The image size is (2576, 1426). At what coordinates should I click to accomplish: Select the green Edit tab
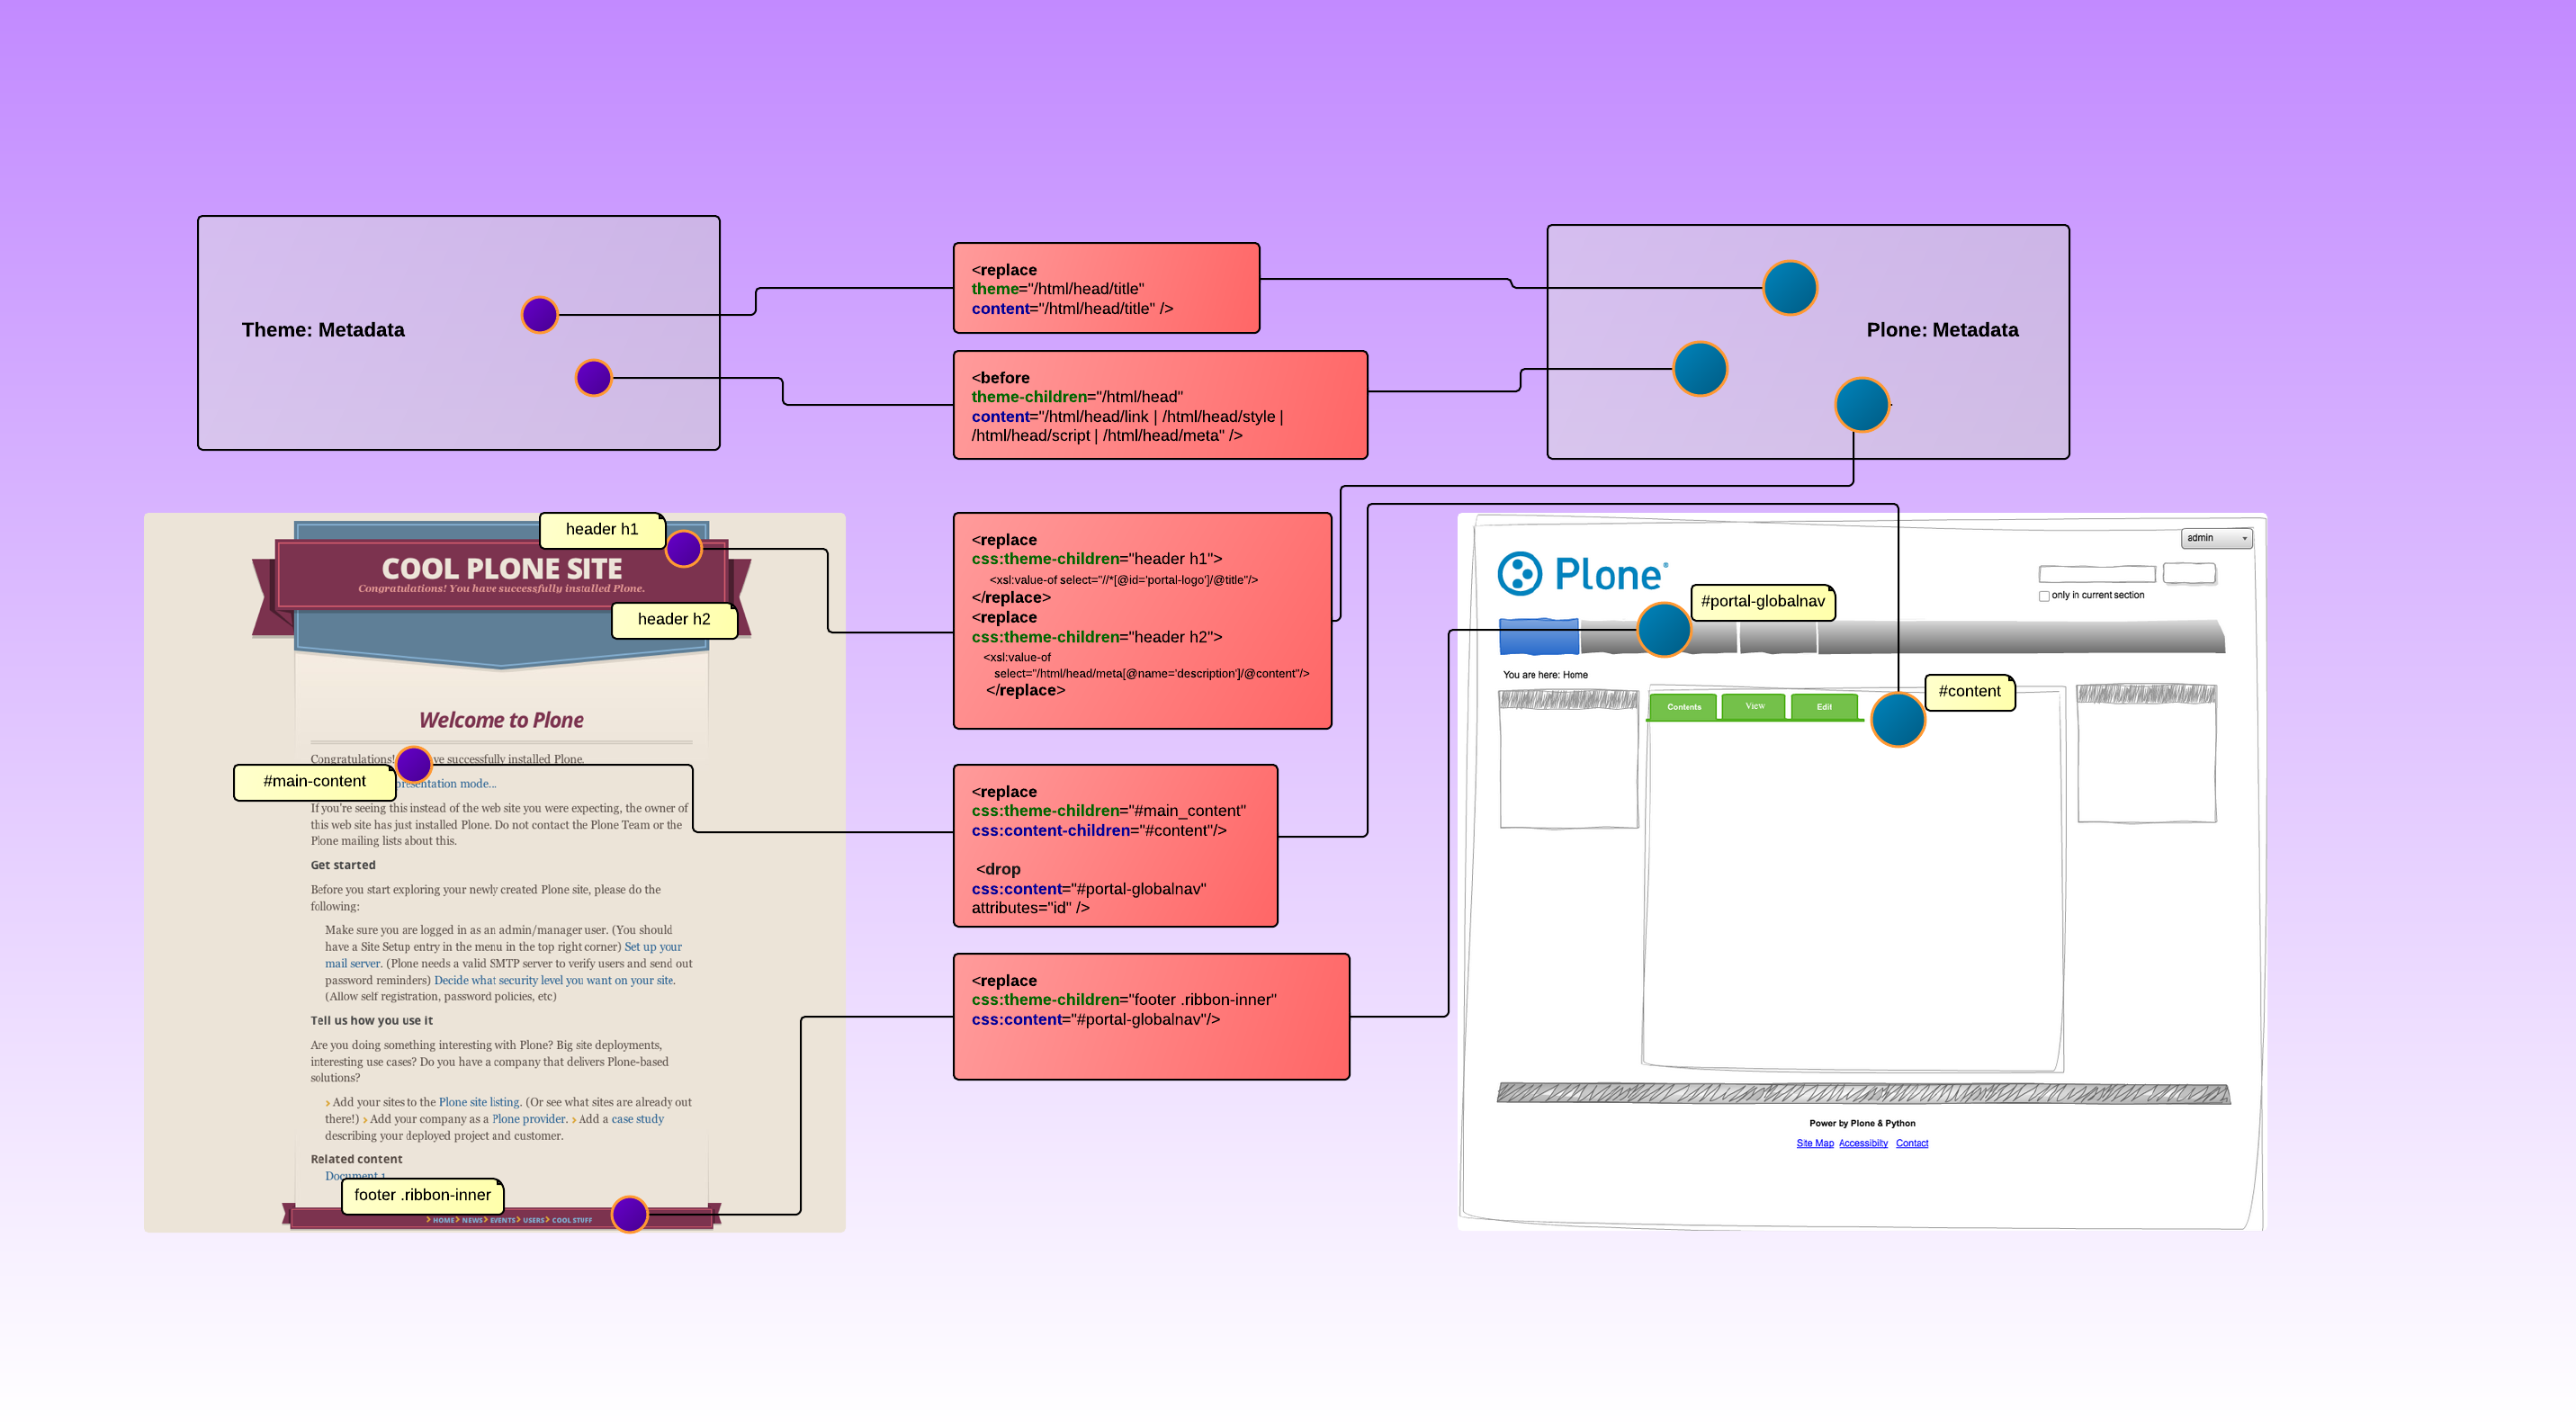pos(1824,707)
